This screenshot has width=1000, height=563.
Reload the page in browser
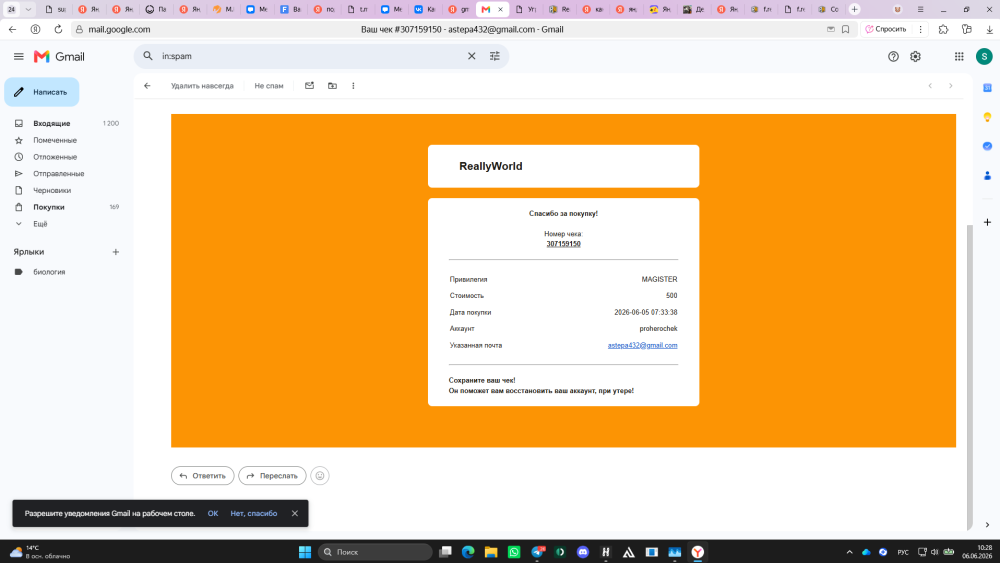tap(58, 29)
